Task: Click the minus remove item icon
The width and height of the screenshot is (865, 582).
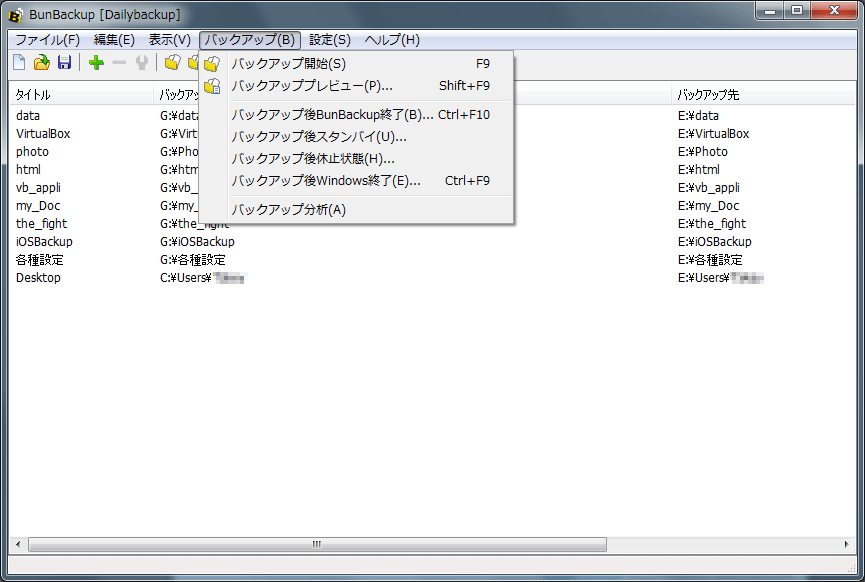Action: coord(119,63)
